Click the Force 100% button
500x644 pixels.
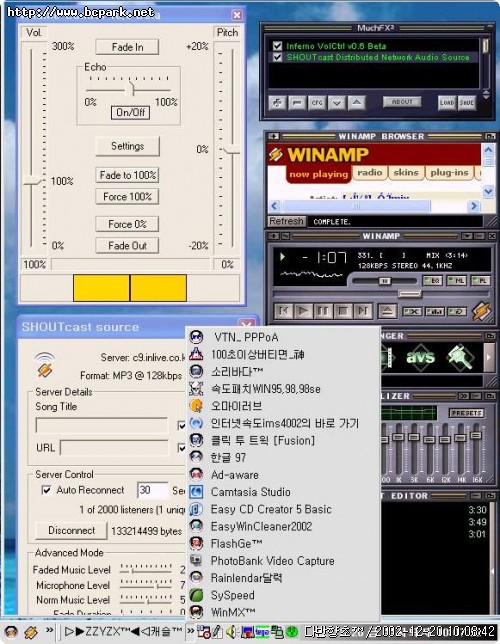127,196
